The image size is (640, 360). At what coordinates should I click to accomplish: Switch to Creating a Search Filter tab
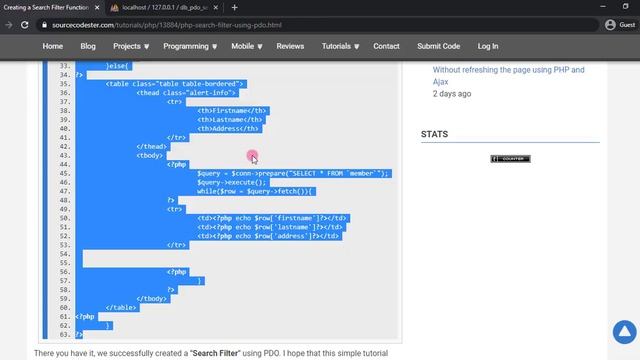(x=46, y=7)
